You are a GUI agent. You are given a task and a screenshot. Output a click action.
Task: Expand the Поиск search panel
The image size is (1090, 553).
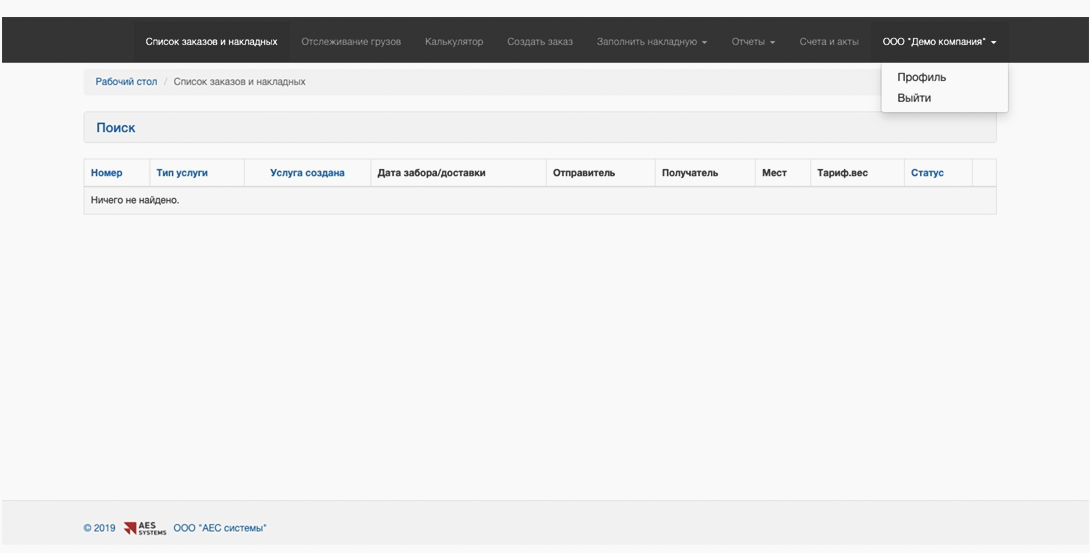[115, 128]
